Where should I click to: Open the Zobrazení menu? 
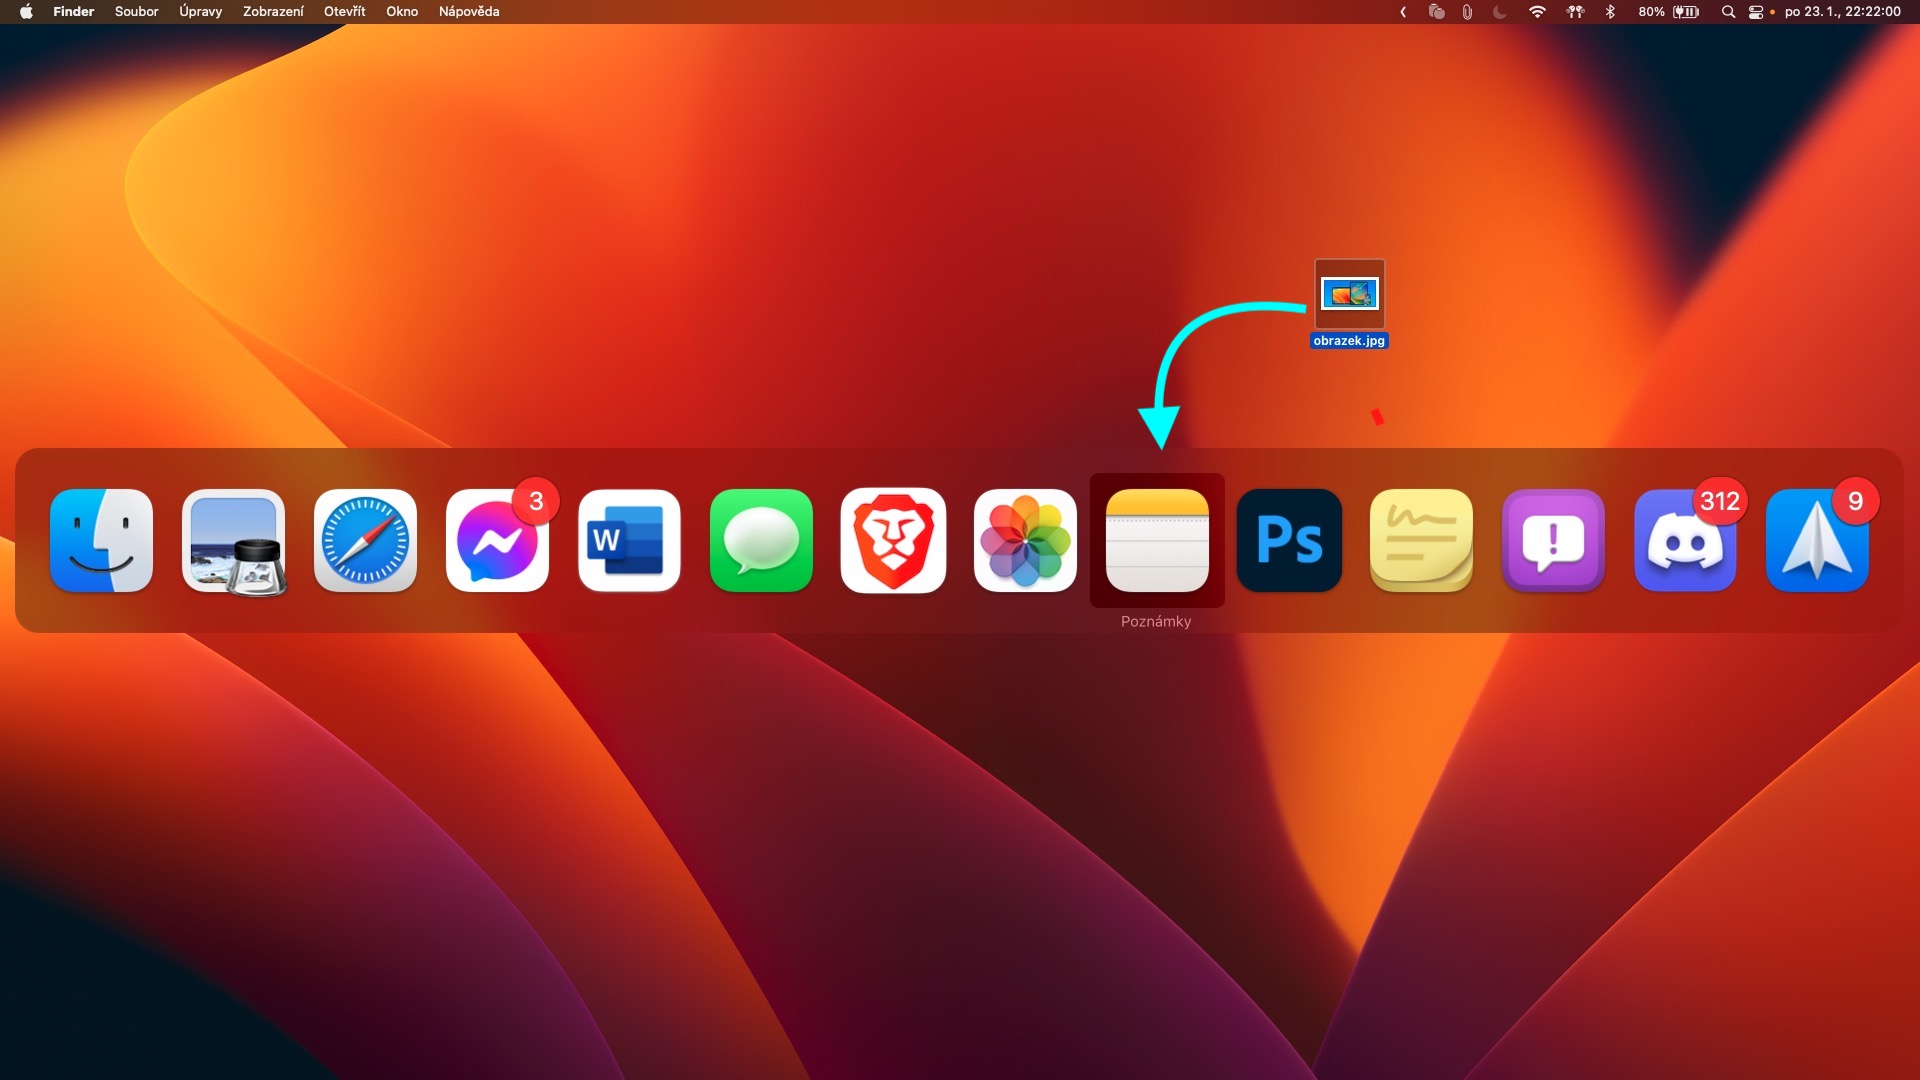[273, 12]
